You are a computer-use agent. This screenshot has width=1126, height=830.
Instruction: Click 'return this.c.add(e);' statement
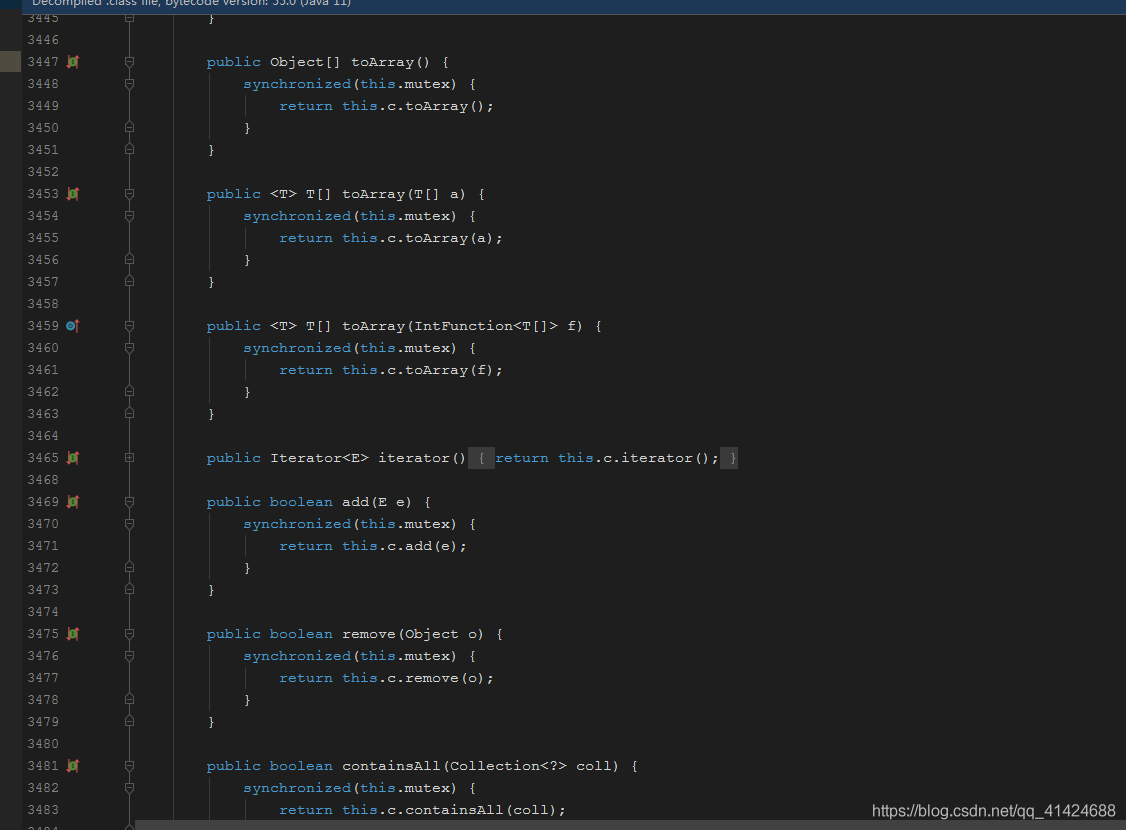[x=373, y=546]
